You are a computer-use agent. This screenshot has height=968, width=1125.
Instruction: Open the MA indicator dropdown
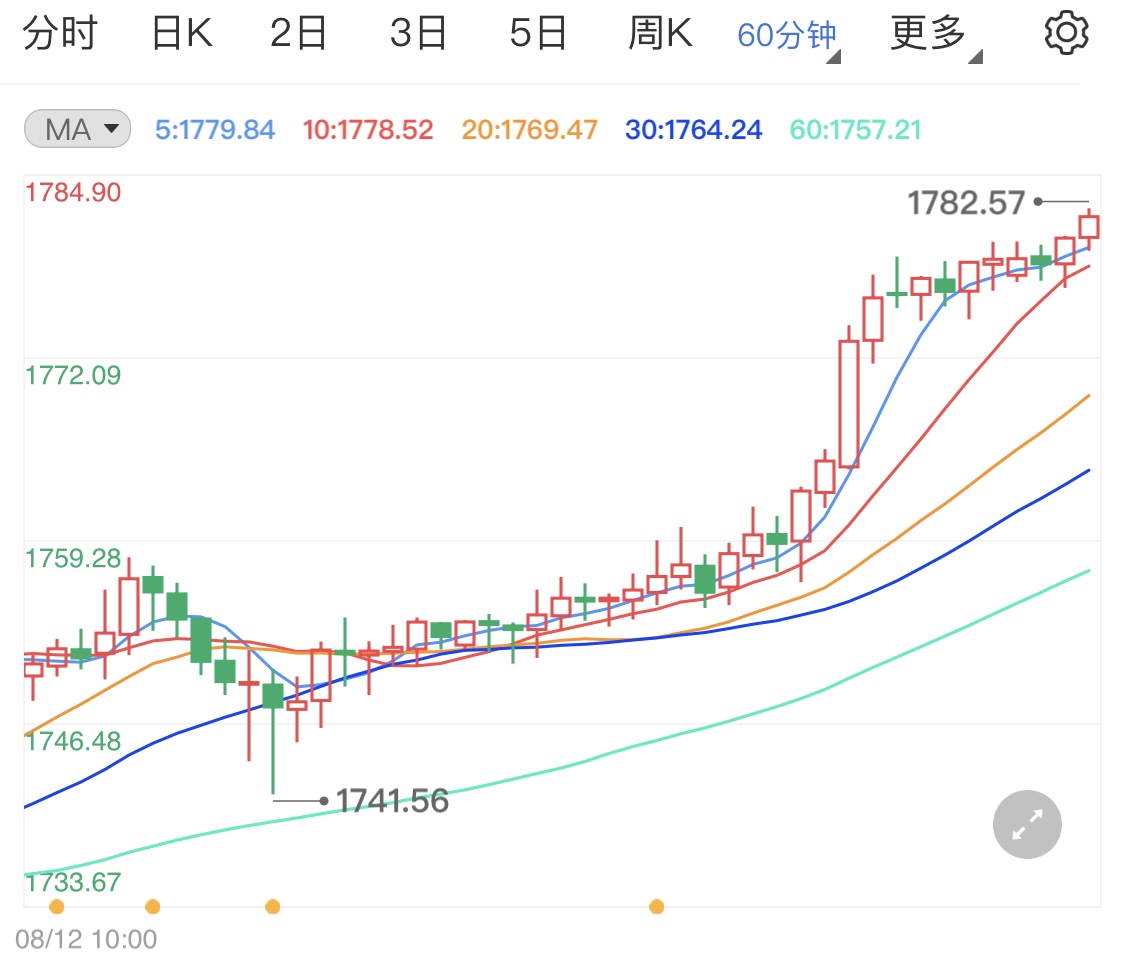coord(77,129)
